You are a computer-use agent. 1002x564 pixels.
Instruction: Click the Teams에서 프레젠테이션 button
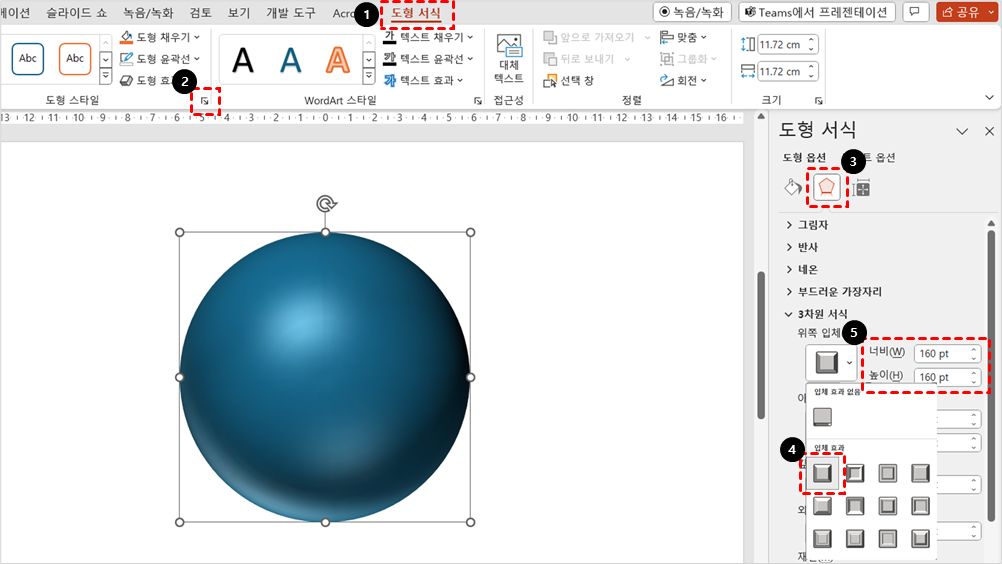click(818, 12)
